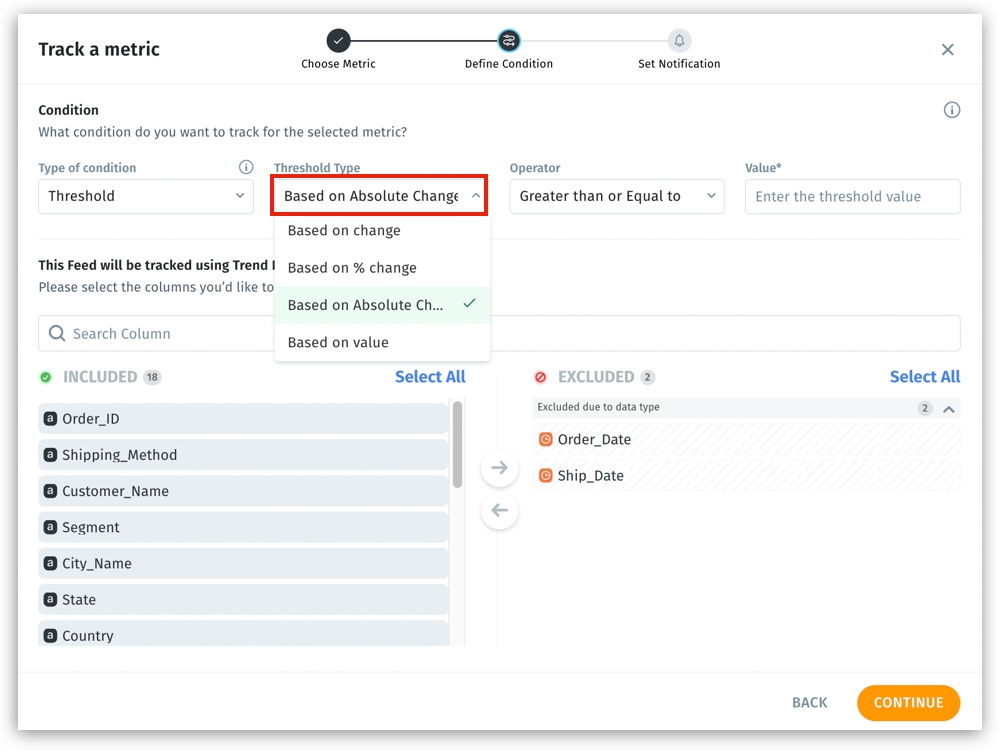Go BACK to previous step
This screenshot has width=1000, height=752.
[x=809, y=703]
